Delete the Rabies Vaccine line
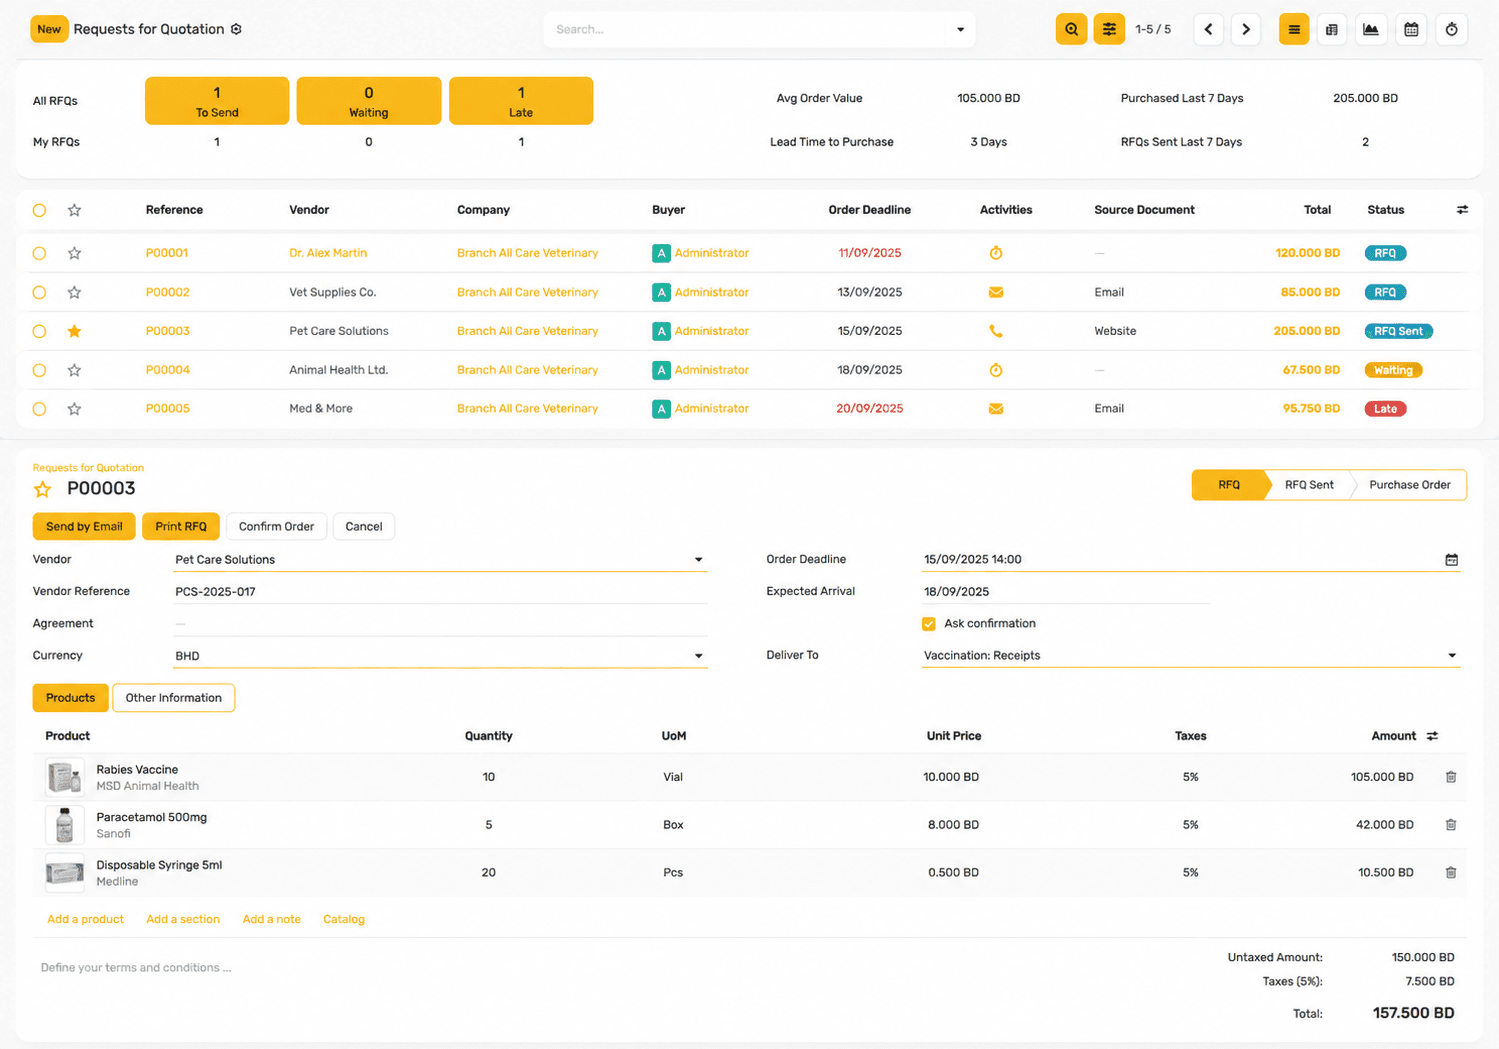This screenshot has width=1499, height=1049. click(x=1451, y=777)
